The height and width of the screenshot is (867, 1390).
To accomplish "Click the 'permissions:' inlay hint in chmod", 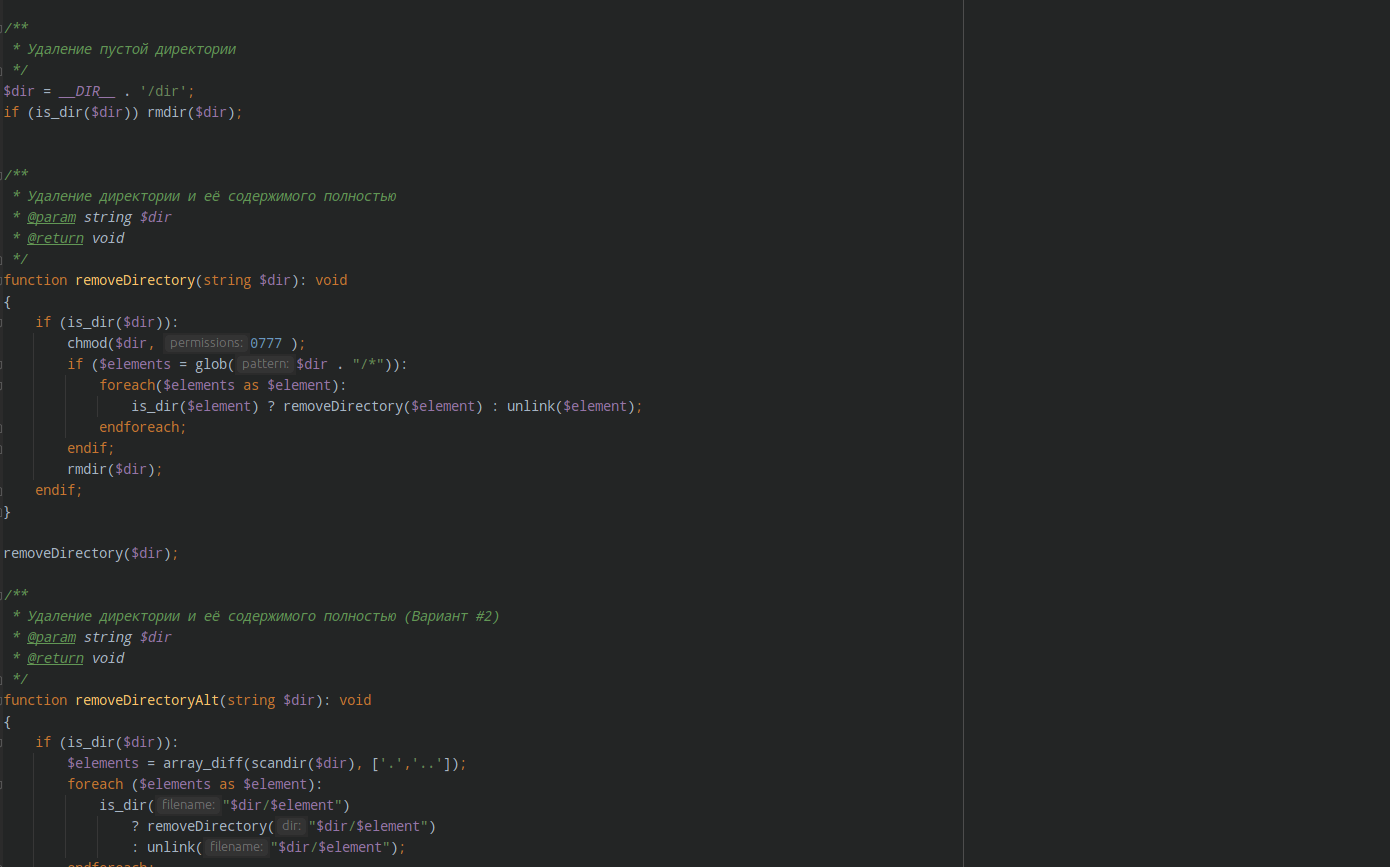I will (x=205, y=343).
